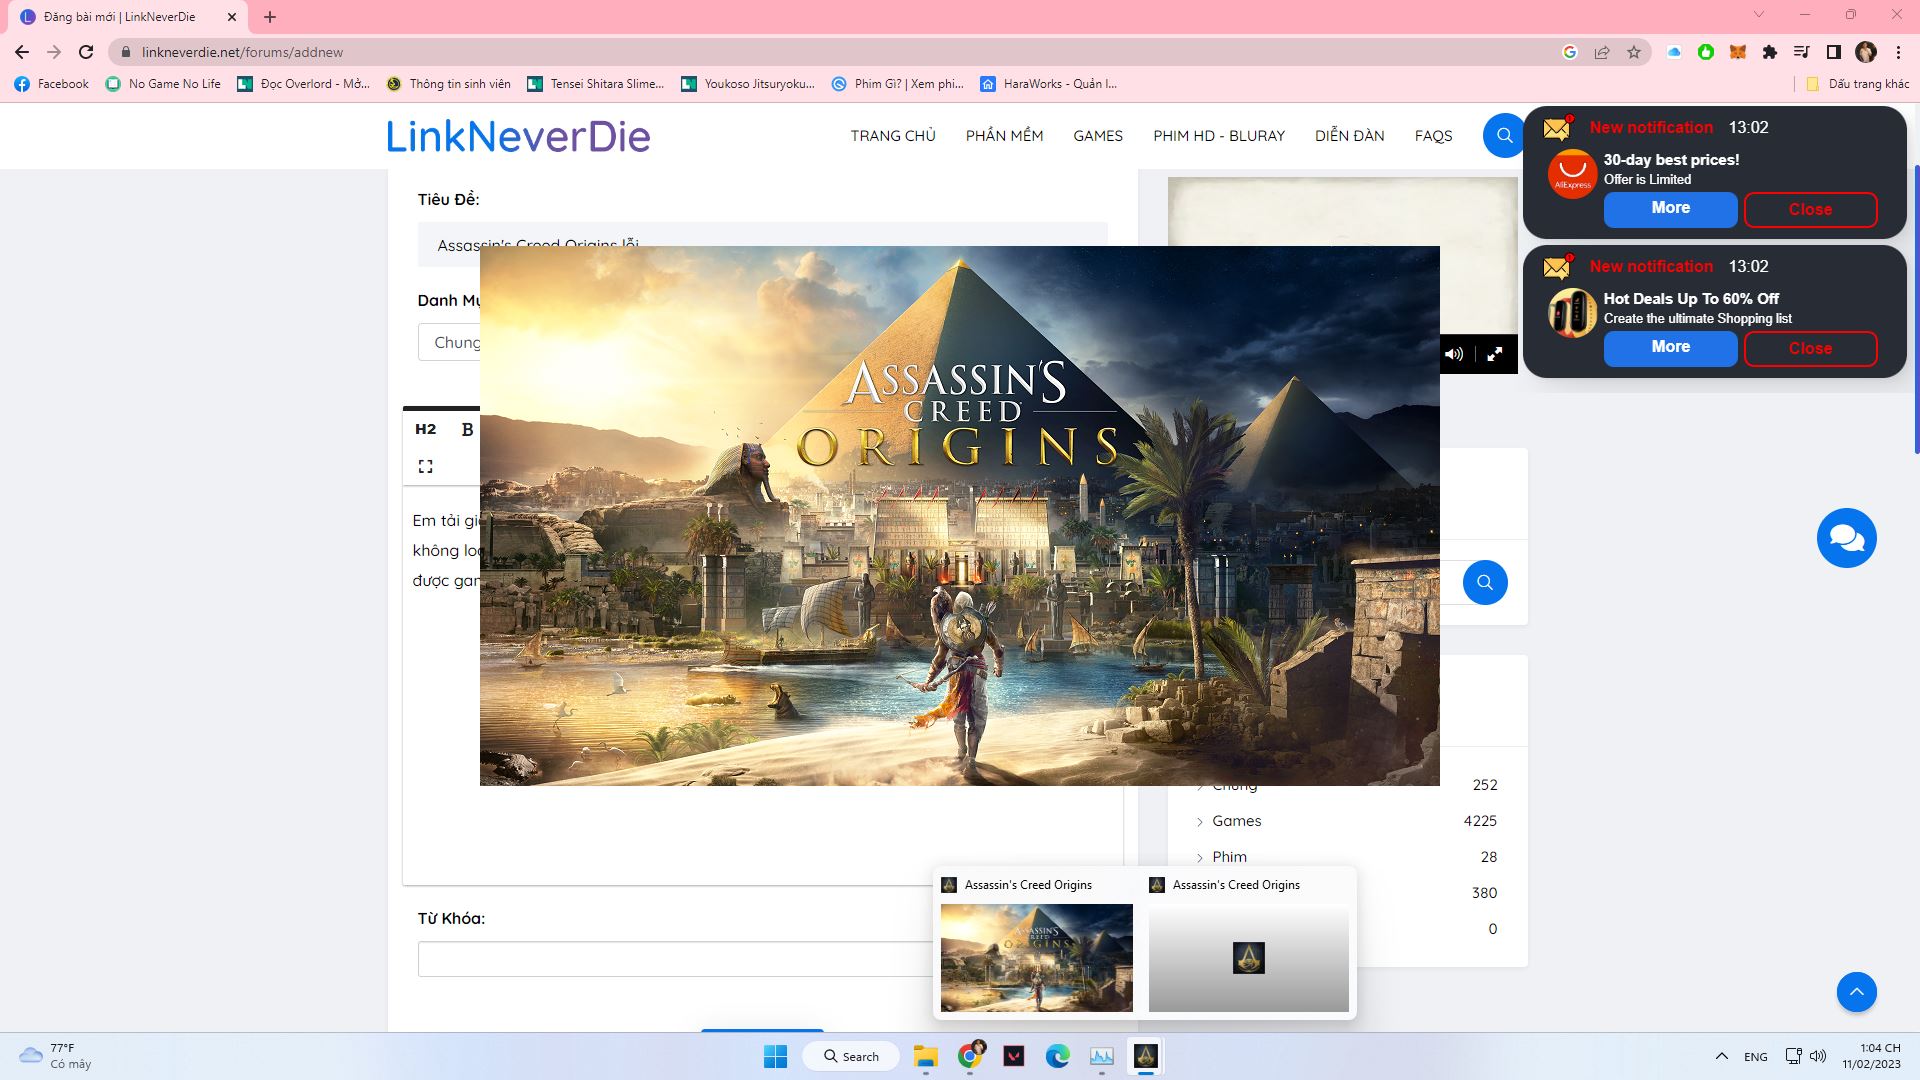This screenshot has height=1080, width=1920.
Task: Click the blue sidebar search button
Action: pos(1485,581)
